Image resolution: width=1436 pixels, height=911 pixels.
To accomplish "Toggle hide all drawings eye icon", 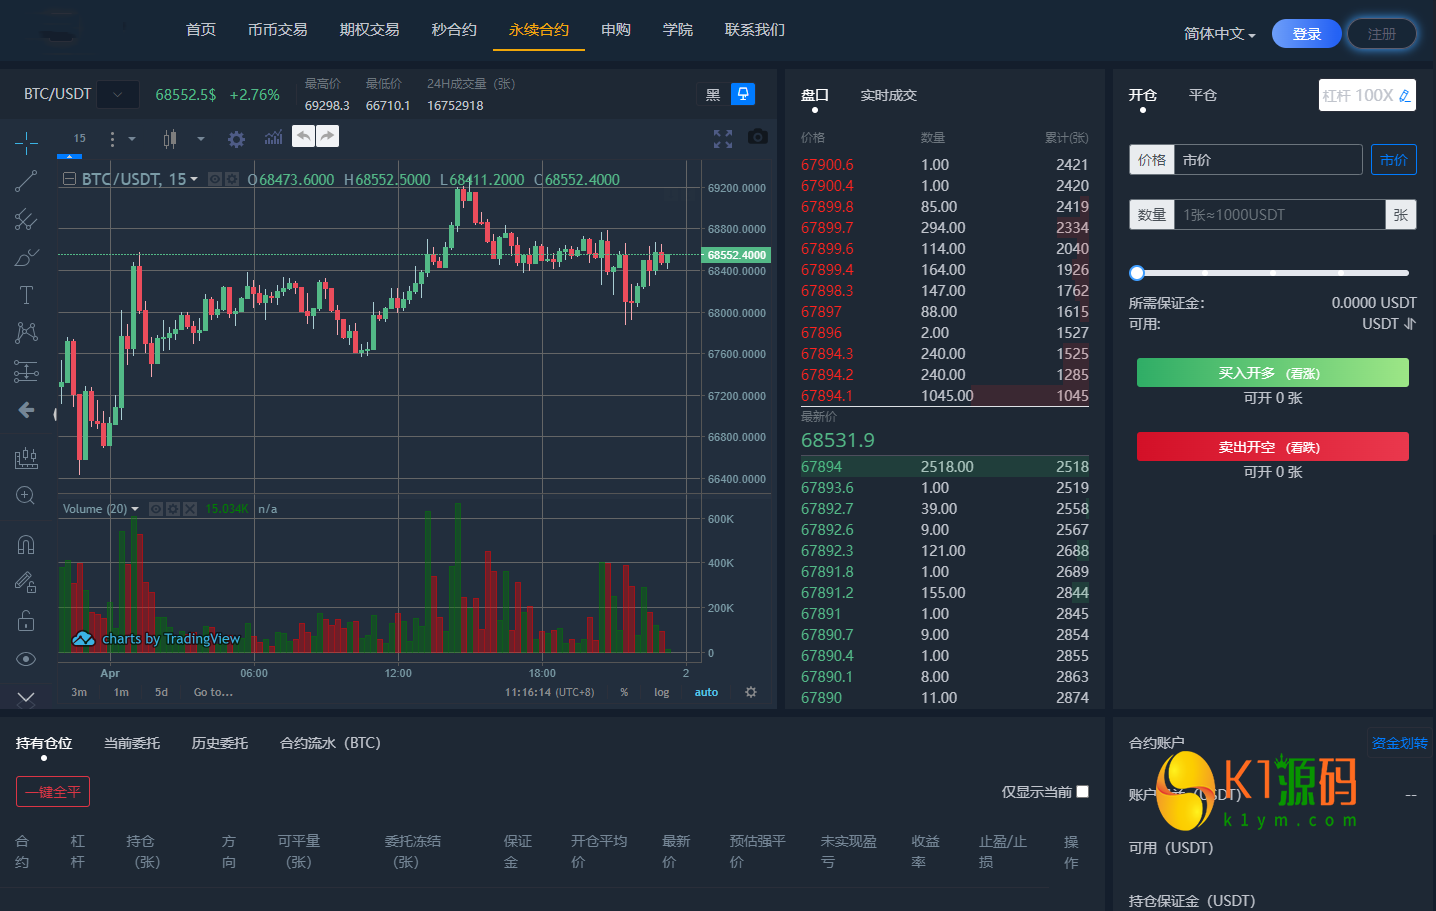I will point(26,658).
